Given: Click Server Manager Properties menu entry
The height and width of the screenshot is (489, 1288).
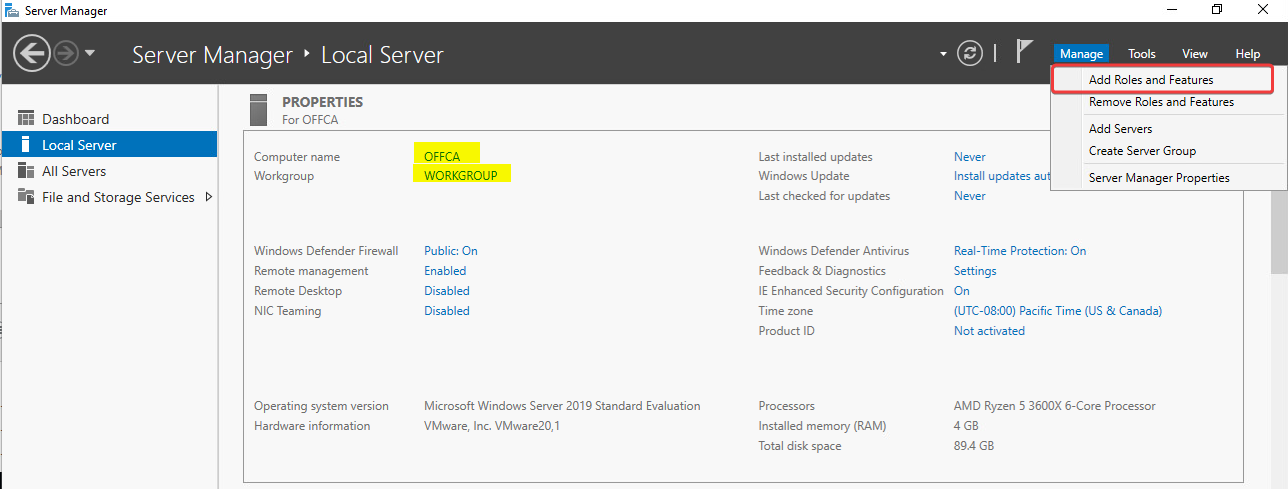Looking at the screenshot, I should click(1159, 178).
